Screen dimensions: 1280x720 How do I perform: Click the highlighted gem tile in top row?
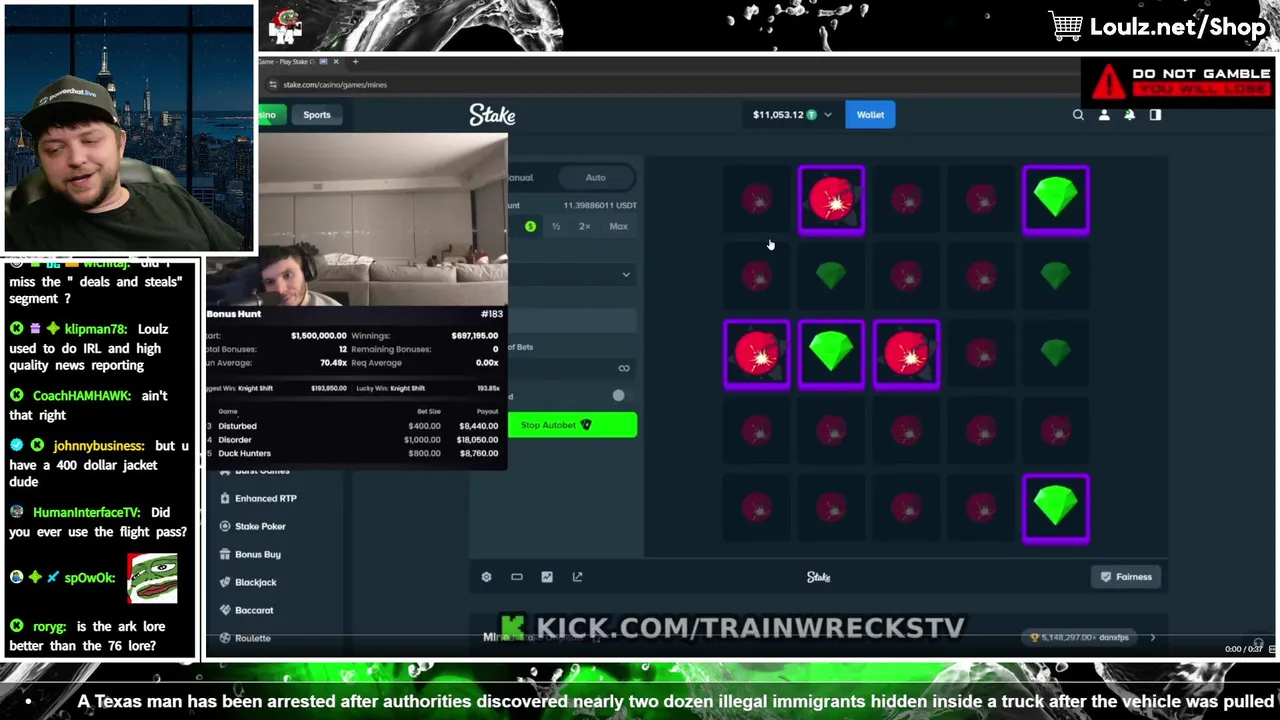point(1056,201)
